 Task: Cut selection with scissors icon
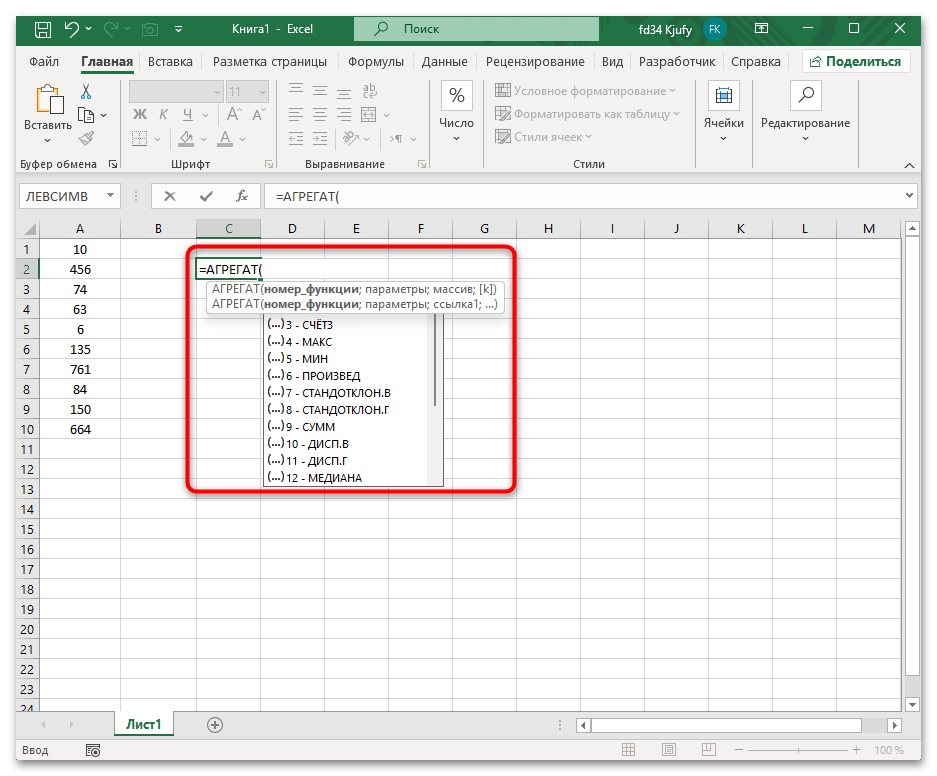tap(86, 91)
